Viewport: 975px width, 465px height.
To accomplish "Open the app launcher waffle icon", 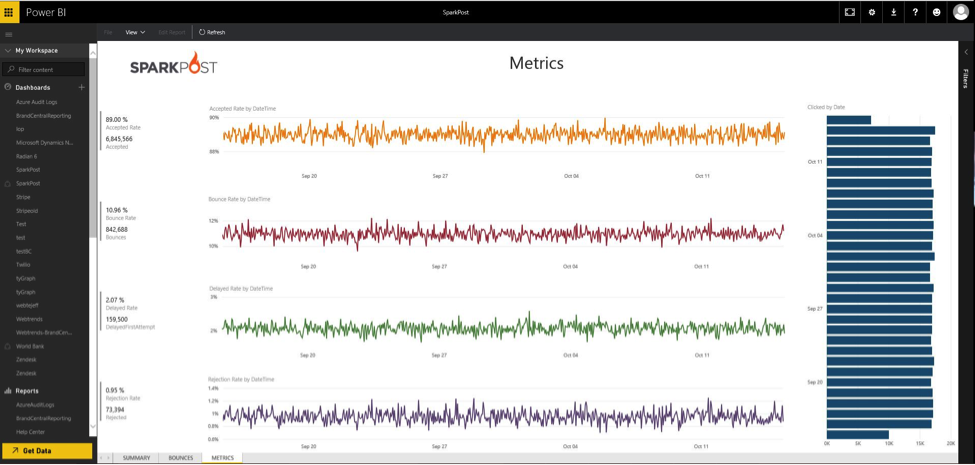I will coord(9,12).
